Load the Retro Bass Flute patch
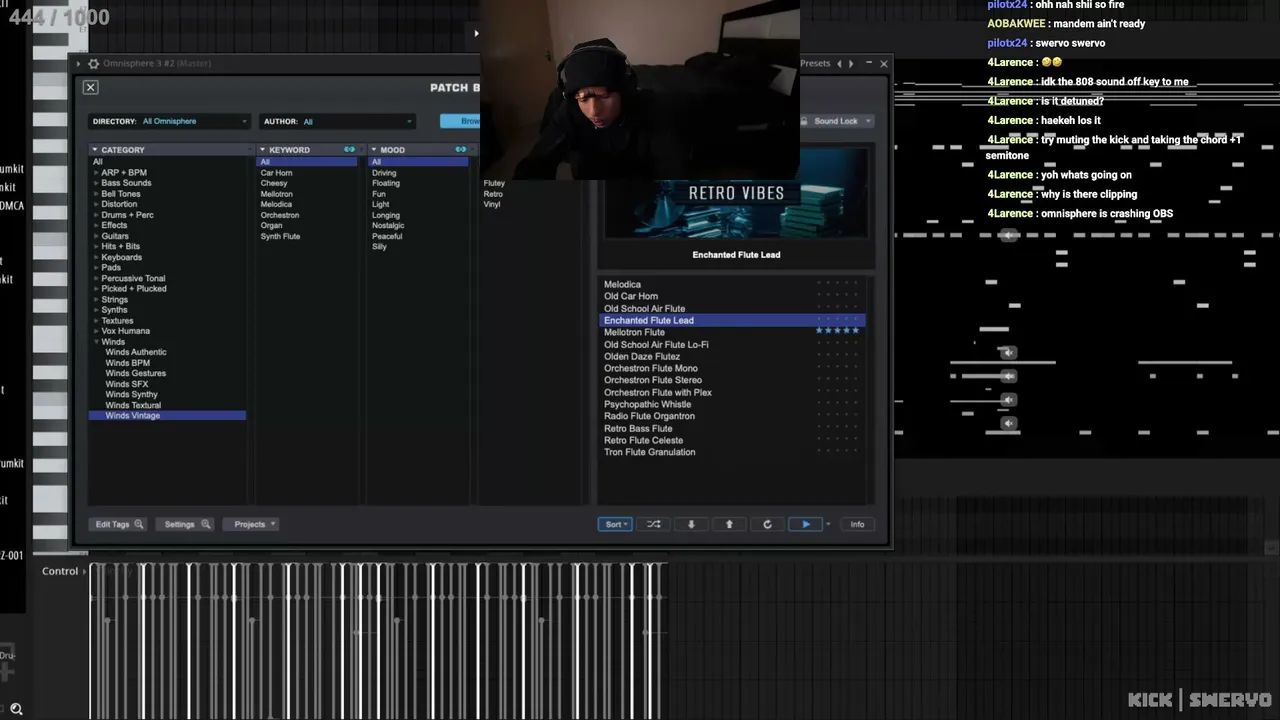 coord(638,429)
